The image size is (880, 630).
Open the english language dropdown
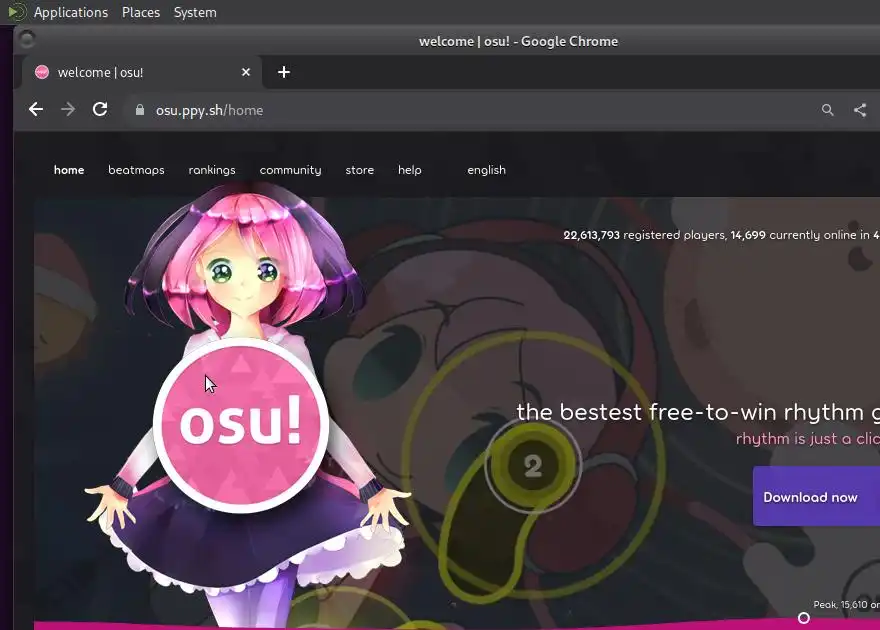coord(487,170)
